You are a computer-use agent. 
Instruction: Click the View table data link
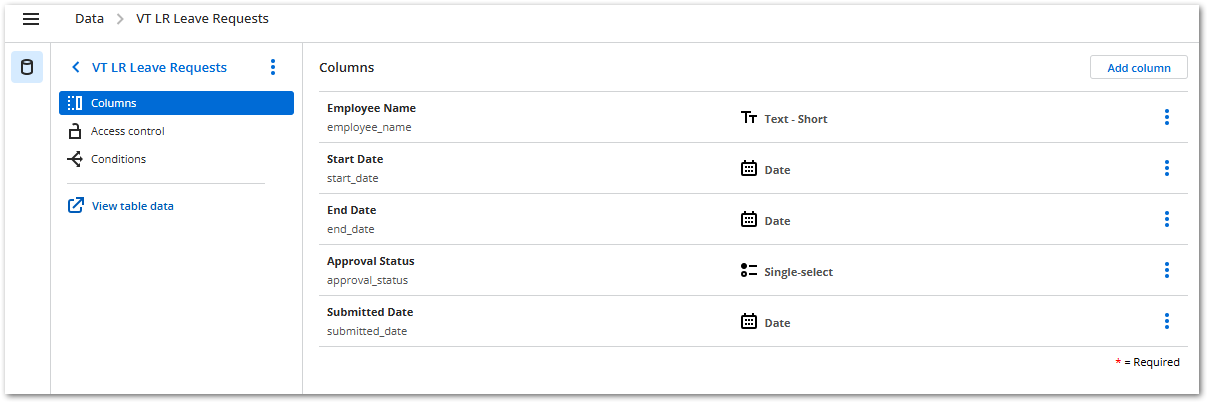click(x=132, y=206)
